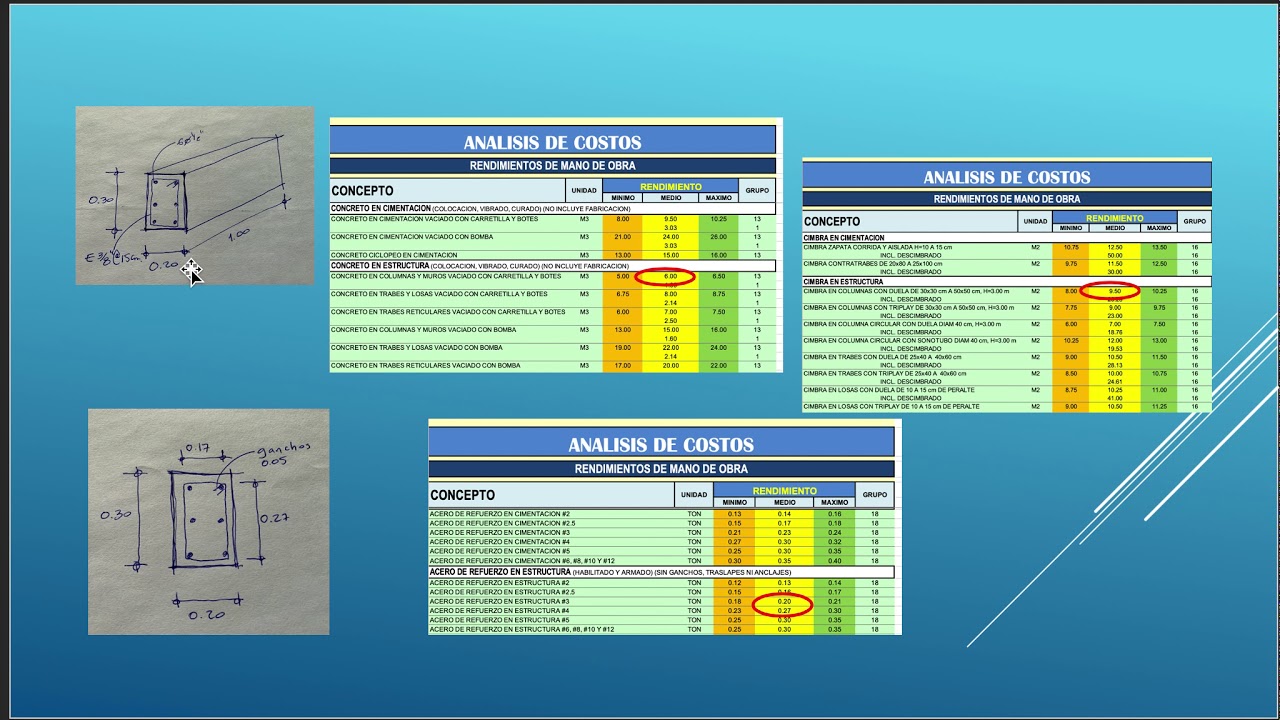Click row 'ACERO DE REFUERZO EN CIMENTACION #6, #8, #10 Y #12'
This screenshot has width=1280, height=720.
pyautogui.click(x=661, y=561)
